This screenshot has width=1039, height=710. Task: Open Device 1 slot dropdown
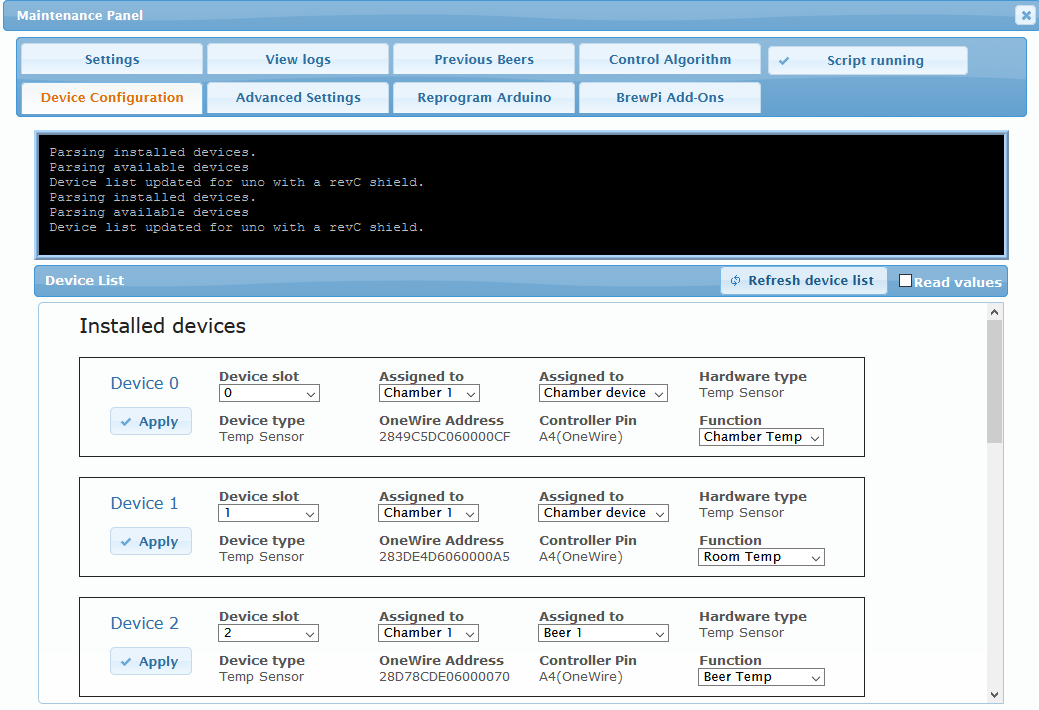(x=268, y=513)
